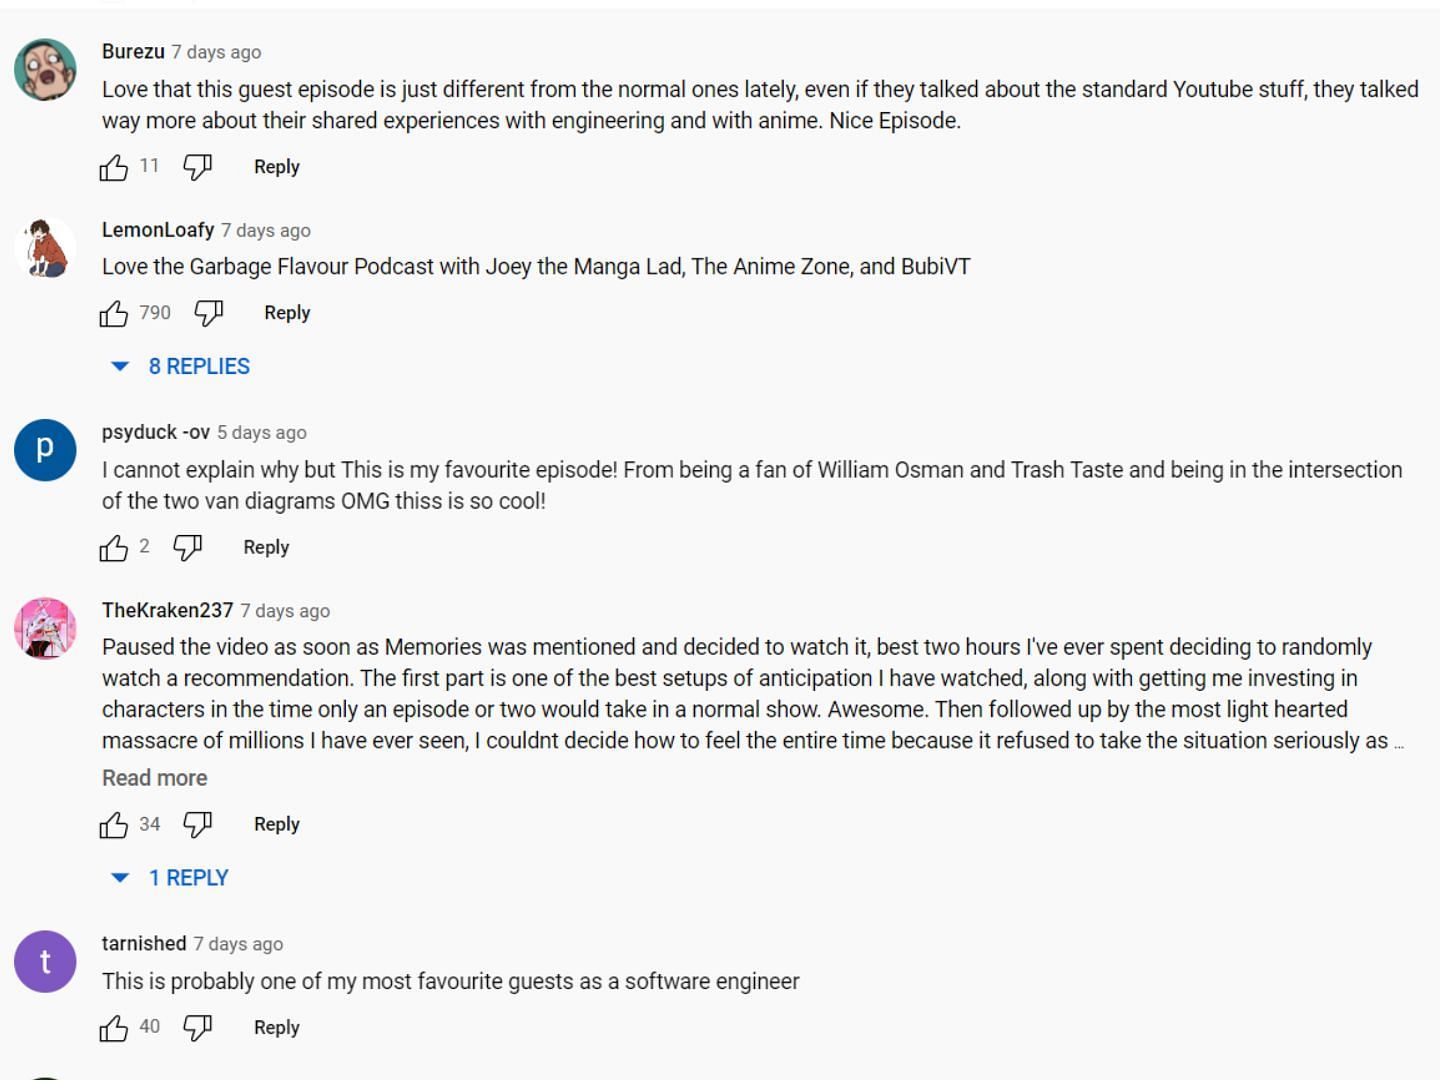Dislike Burezu's comment
The image size is (1440, 1080).
pos(197,167)
